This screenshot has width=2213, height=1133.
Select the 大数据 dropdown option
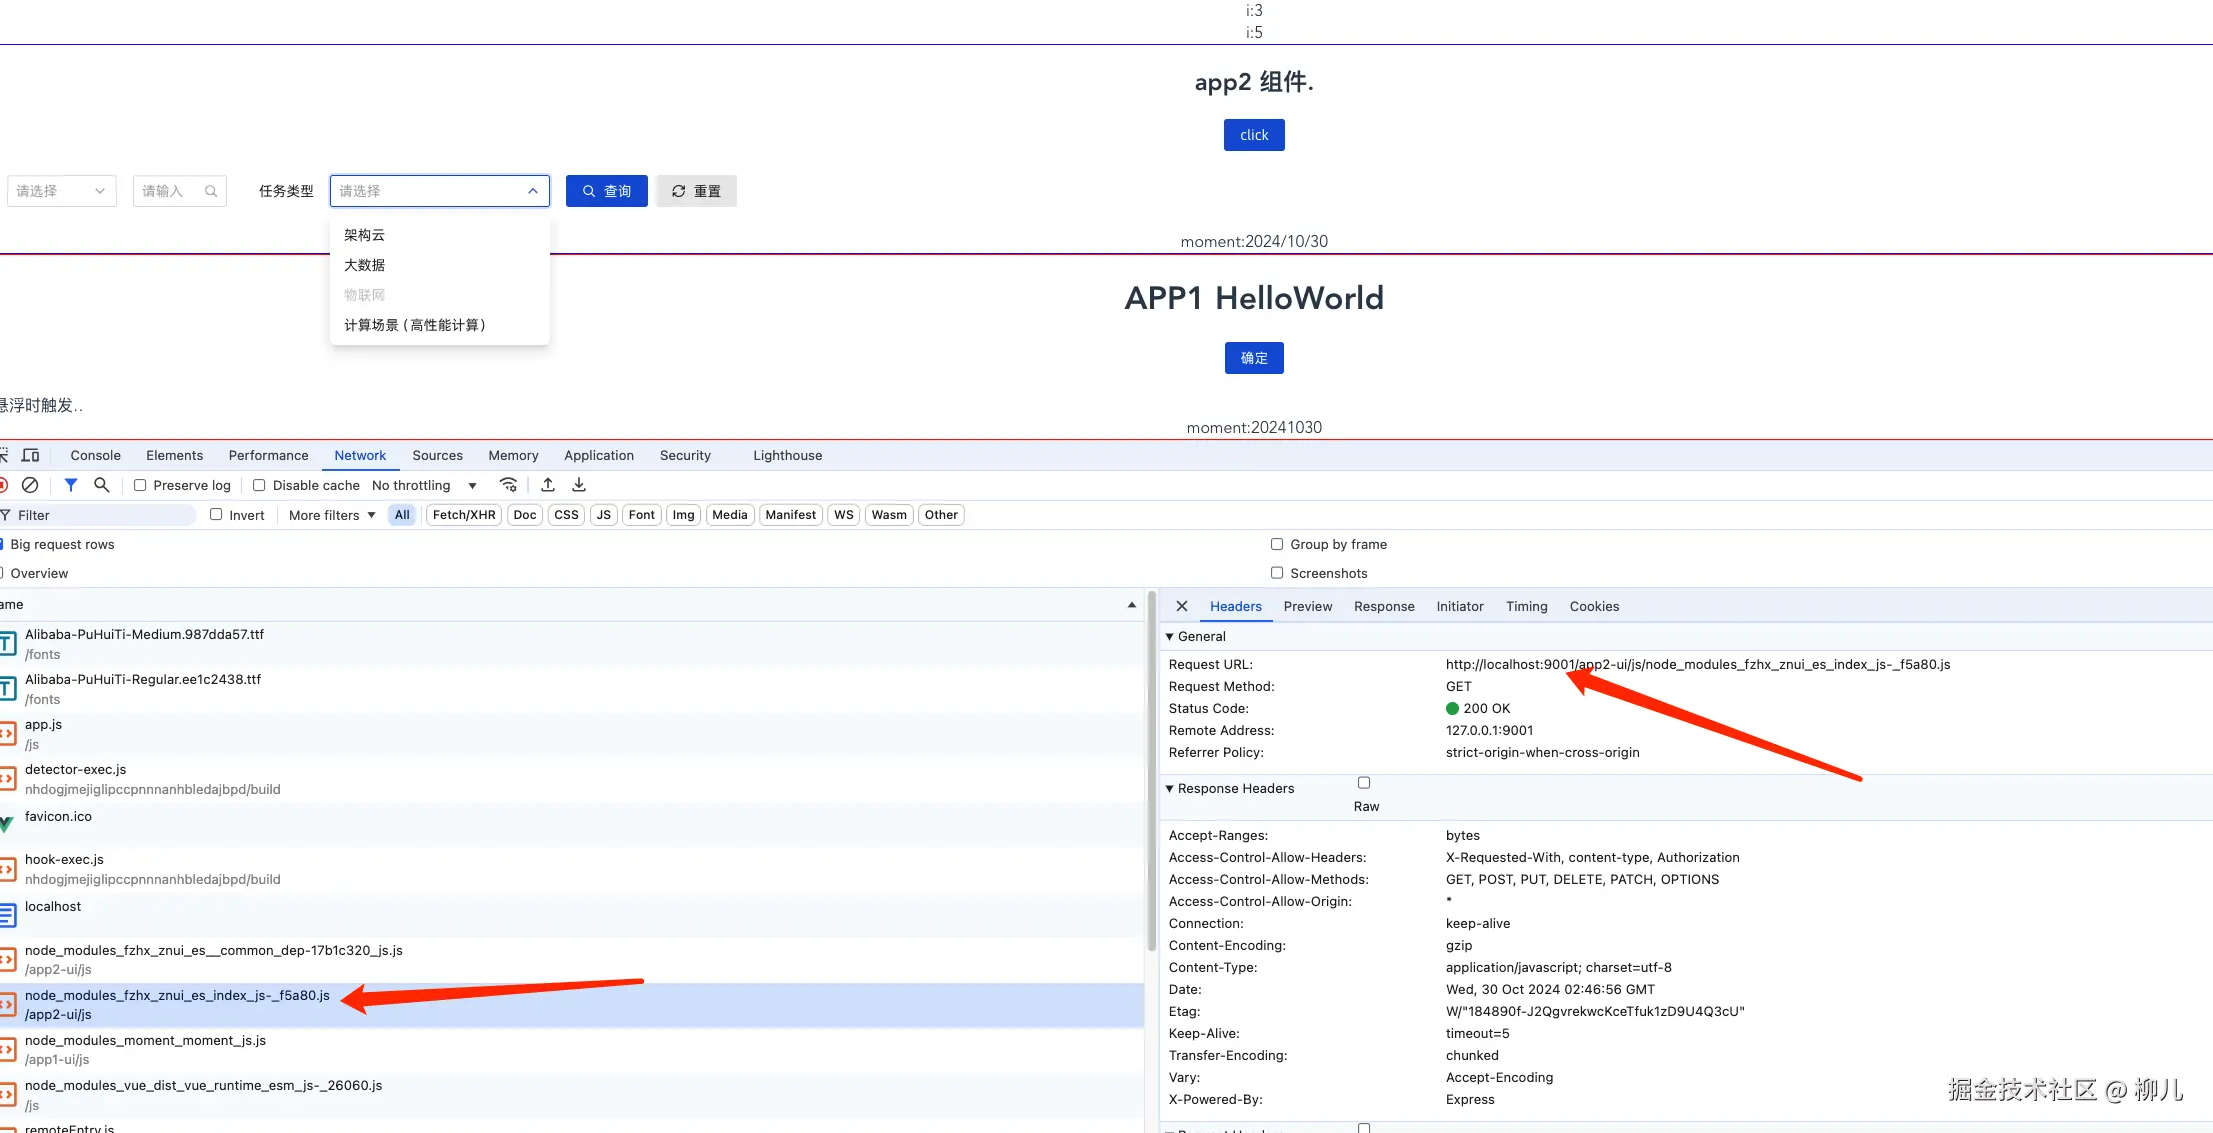tap(365, 265)
